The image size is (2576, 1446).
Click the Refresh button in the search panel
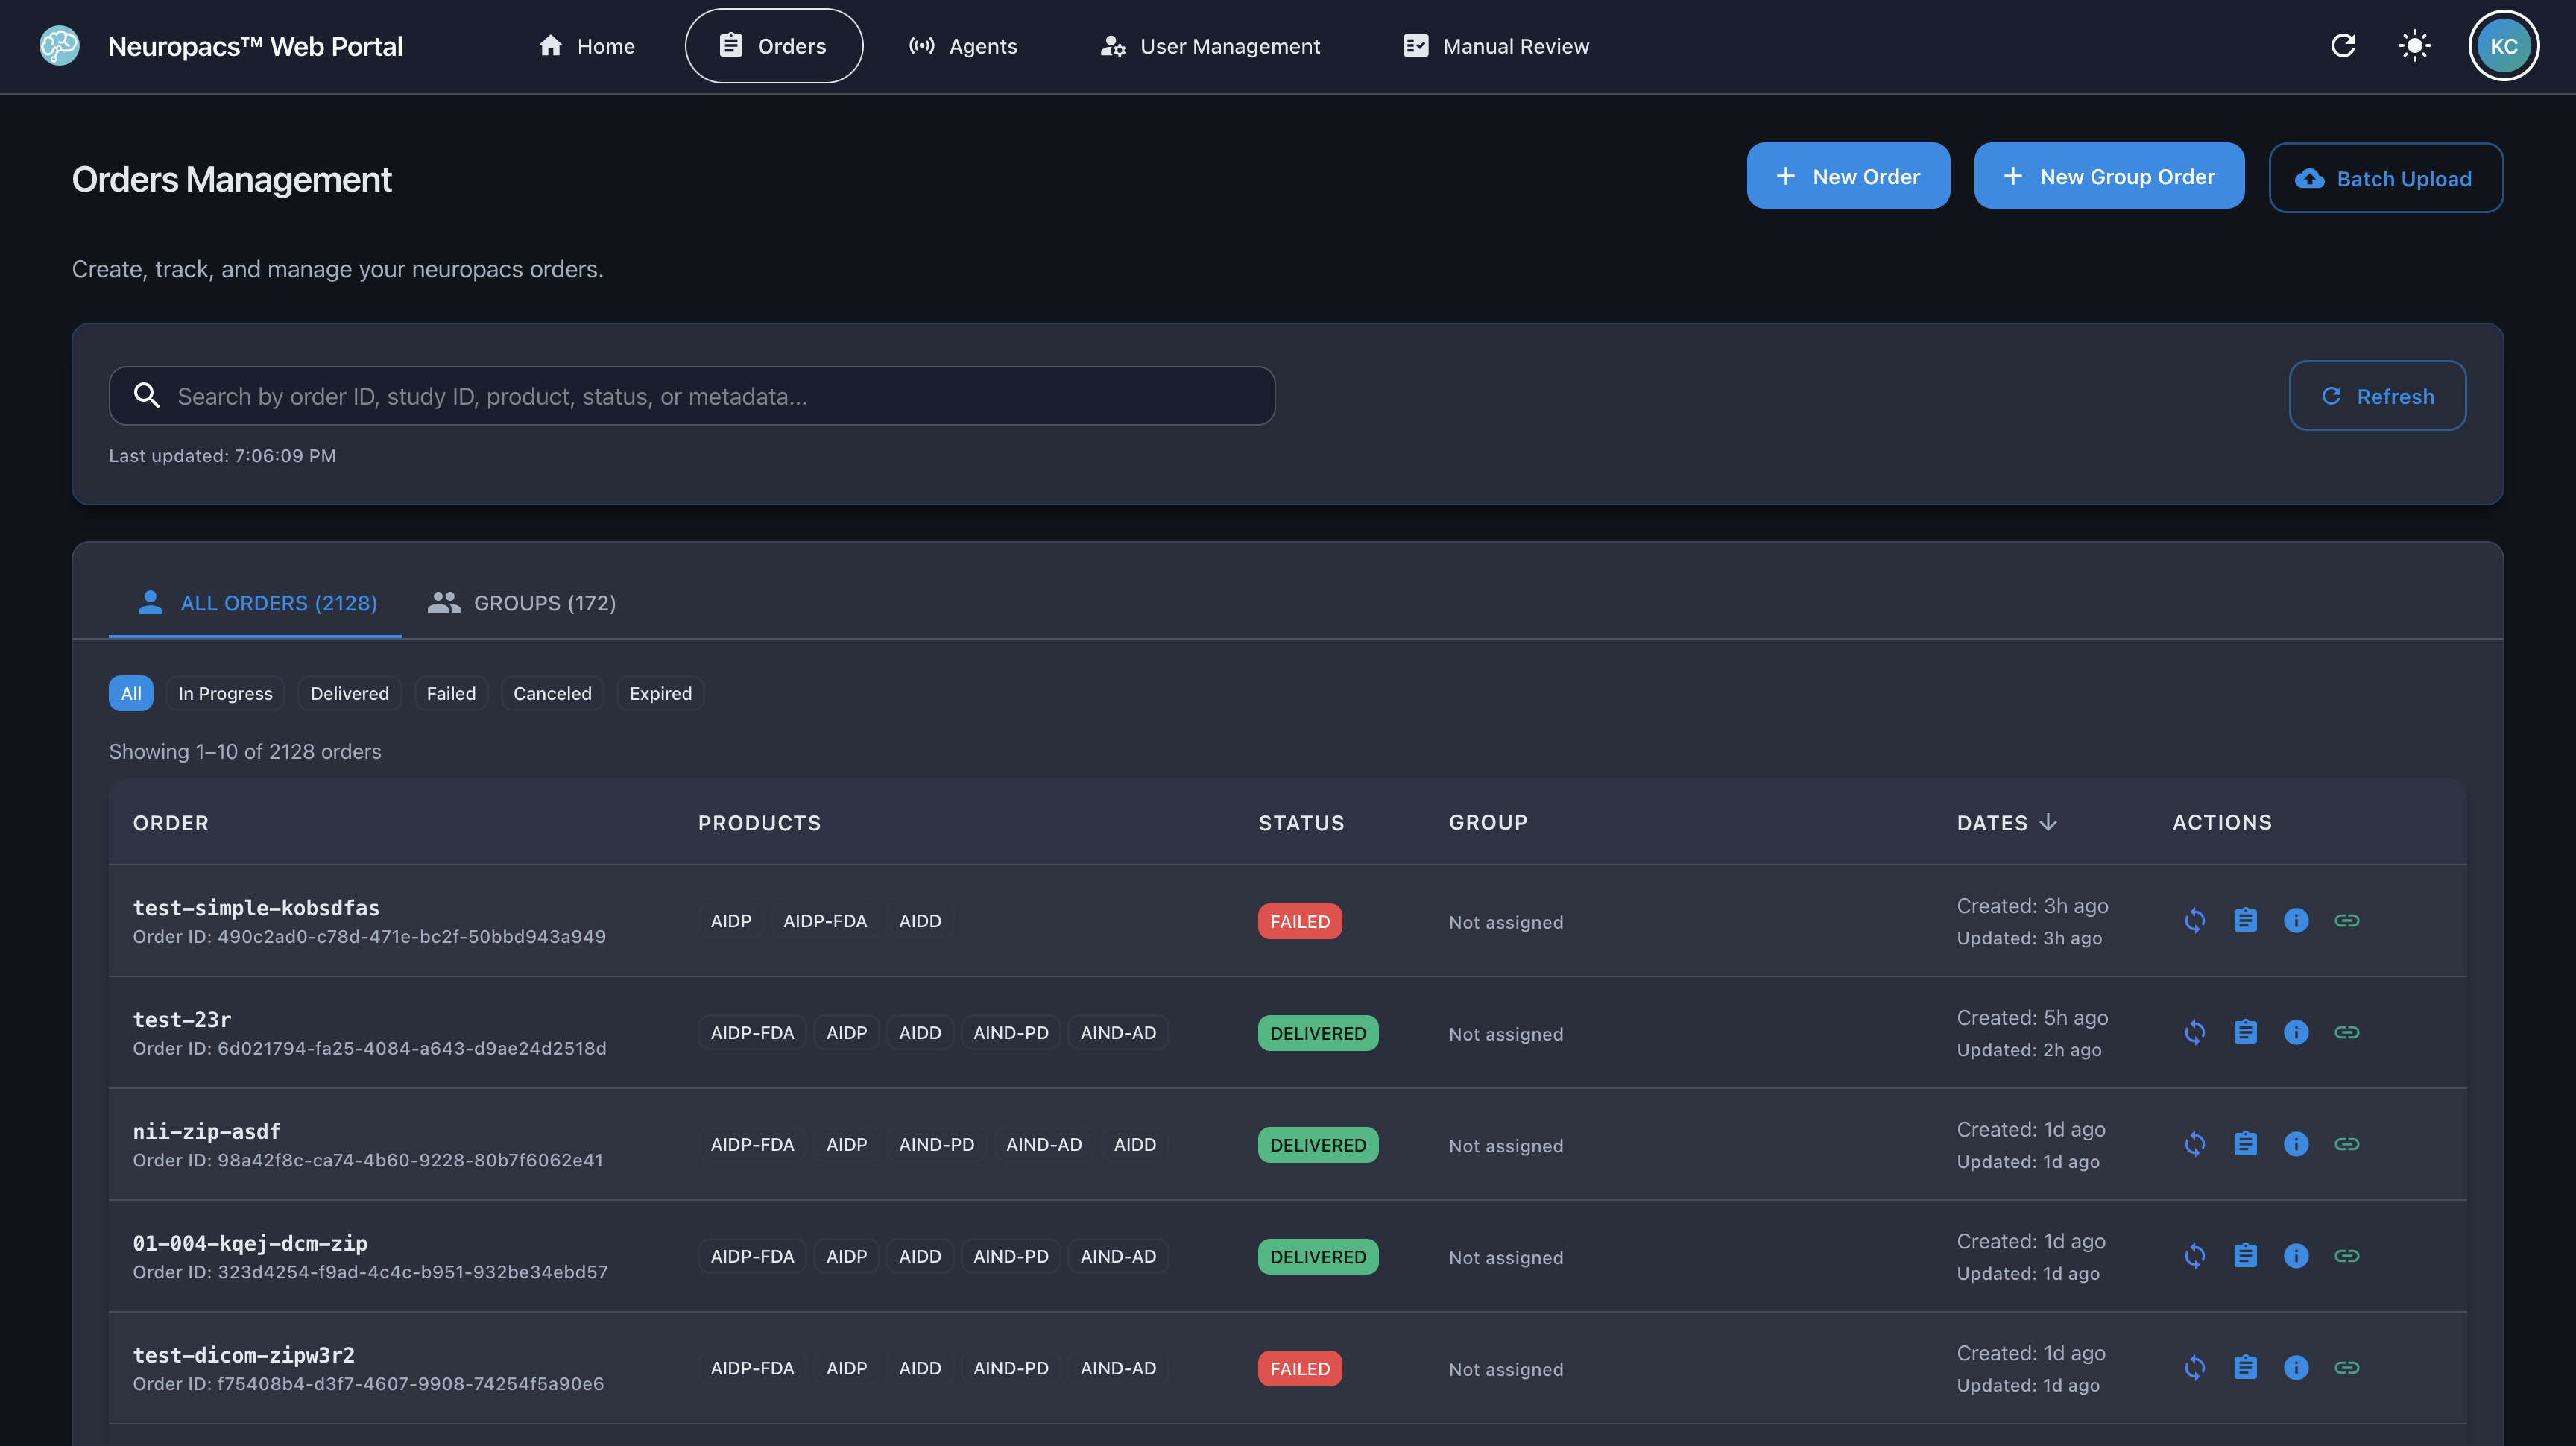[x=2377, y=396]
